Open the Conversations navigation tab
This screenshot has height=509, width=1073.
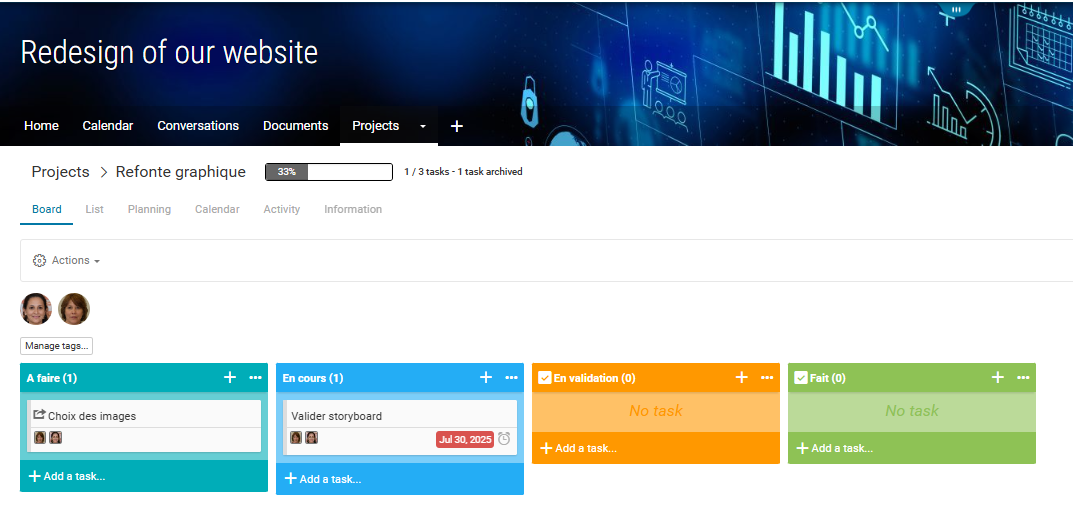(x=198, y=126)
